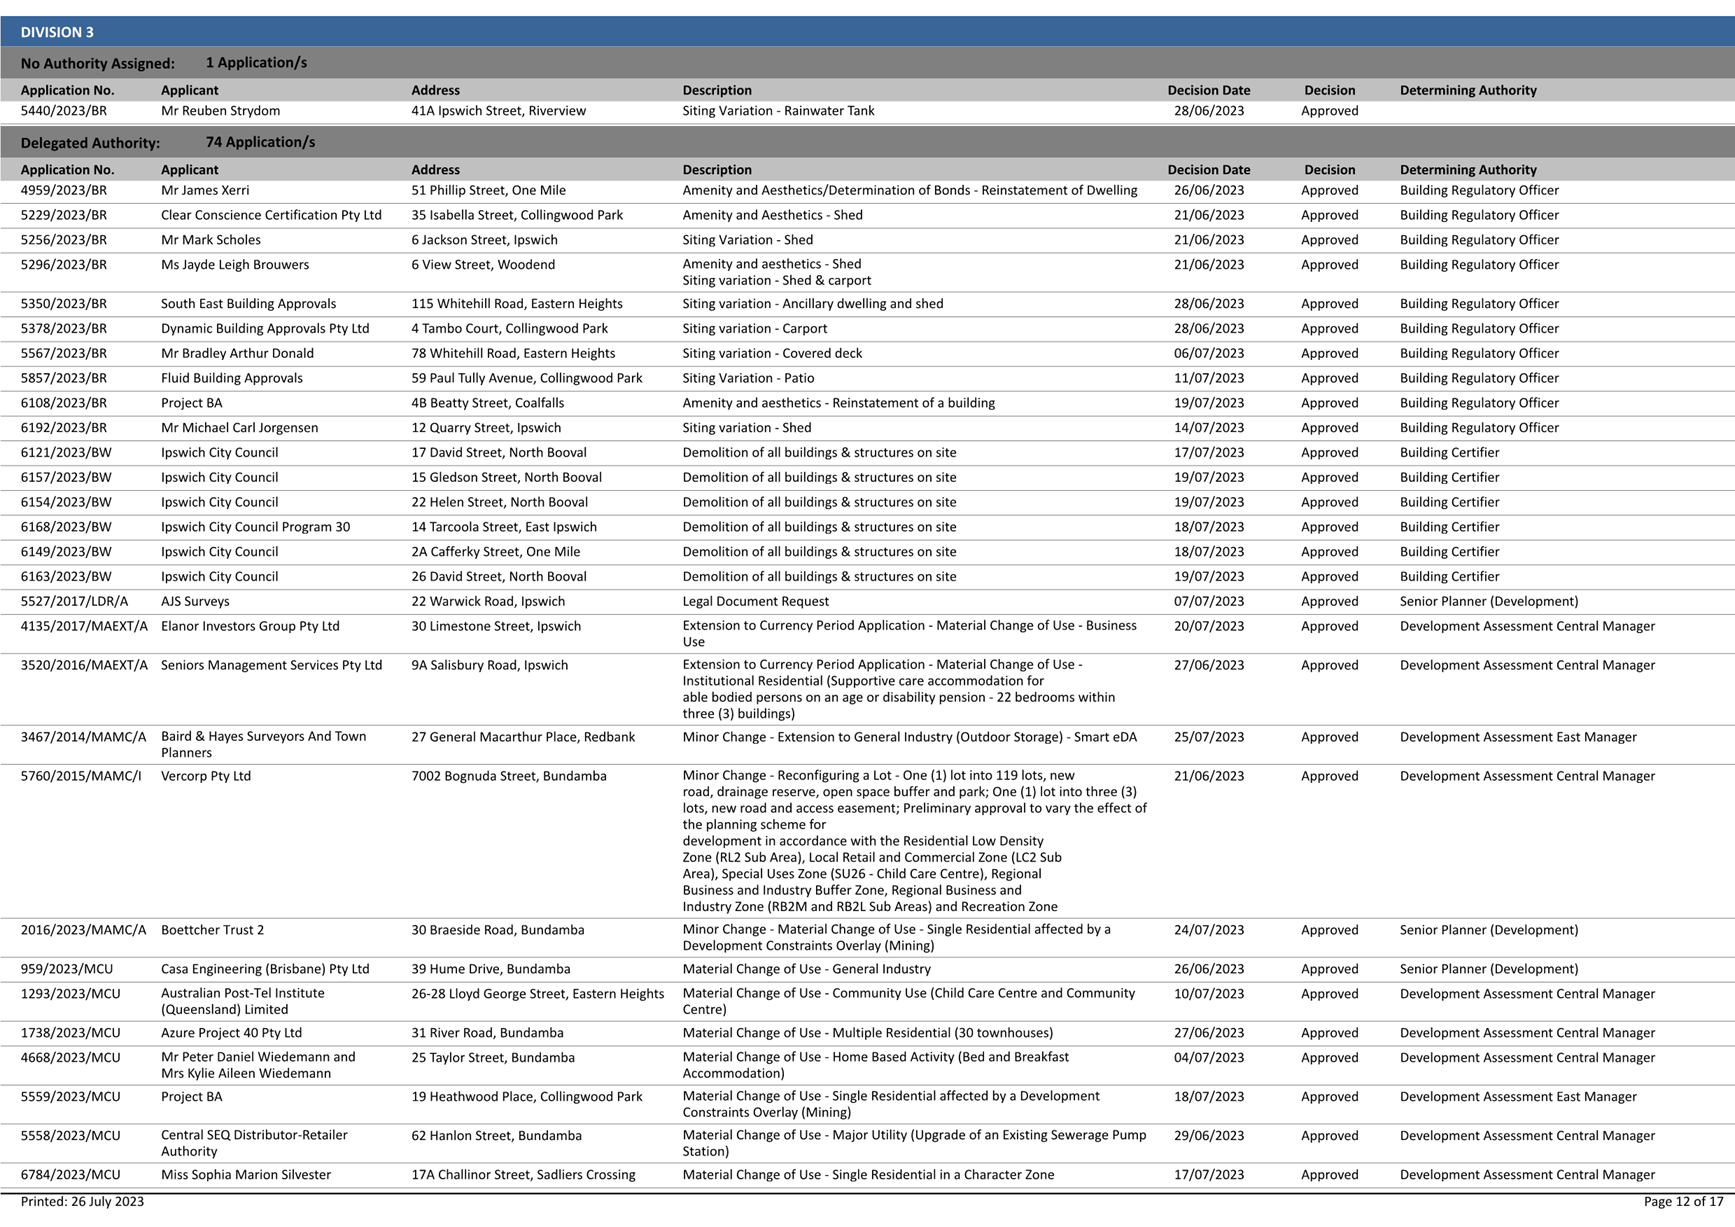Click address 6 View Street, Woodend

point(483,265)
